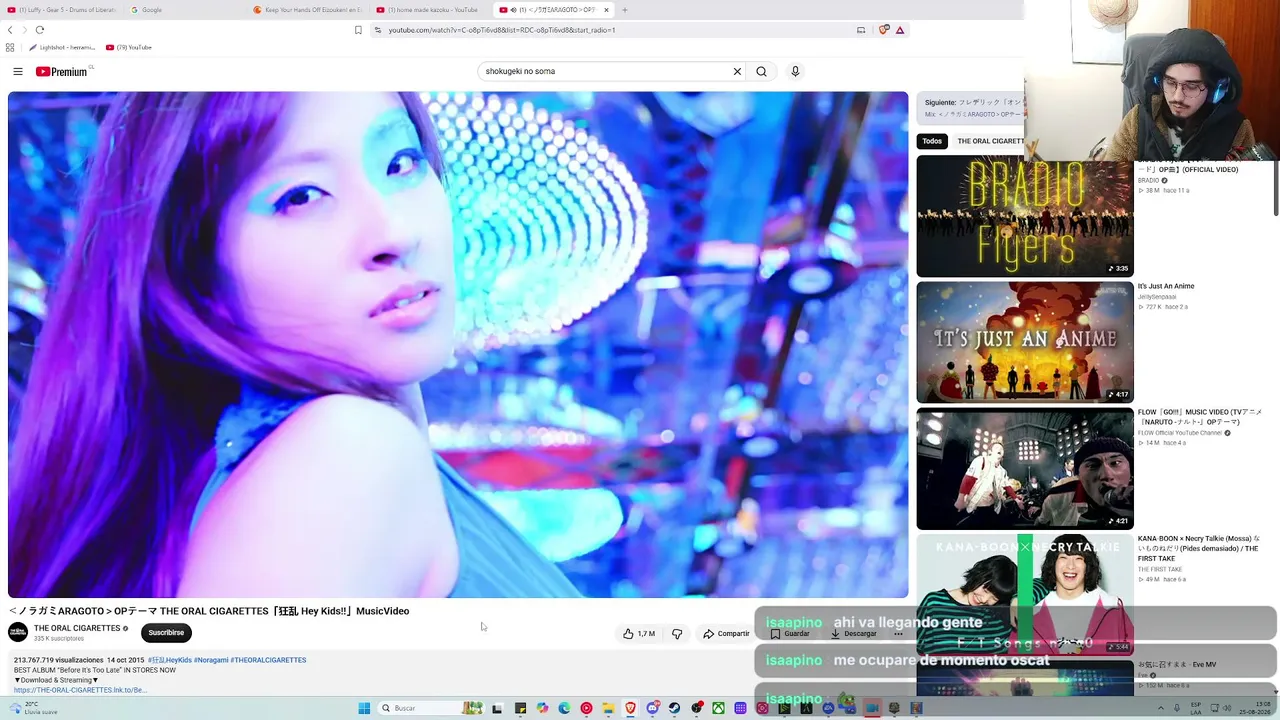Open FLOW GO!!! MUSIC VIDEO title
This screenshot has height=720, width=1280.
(1199, 417)
